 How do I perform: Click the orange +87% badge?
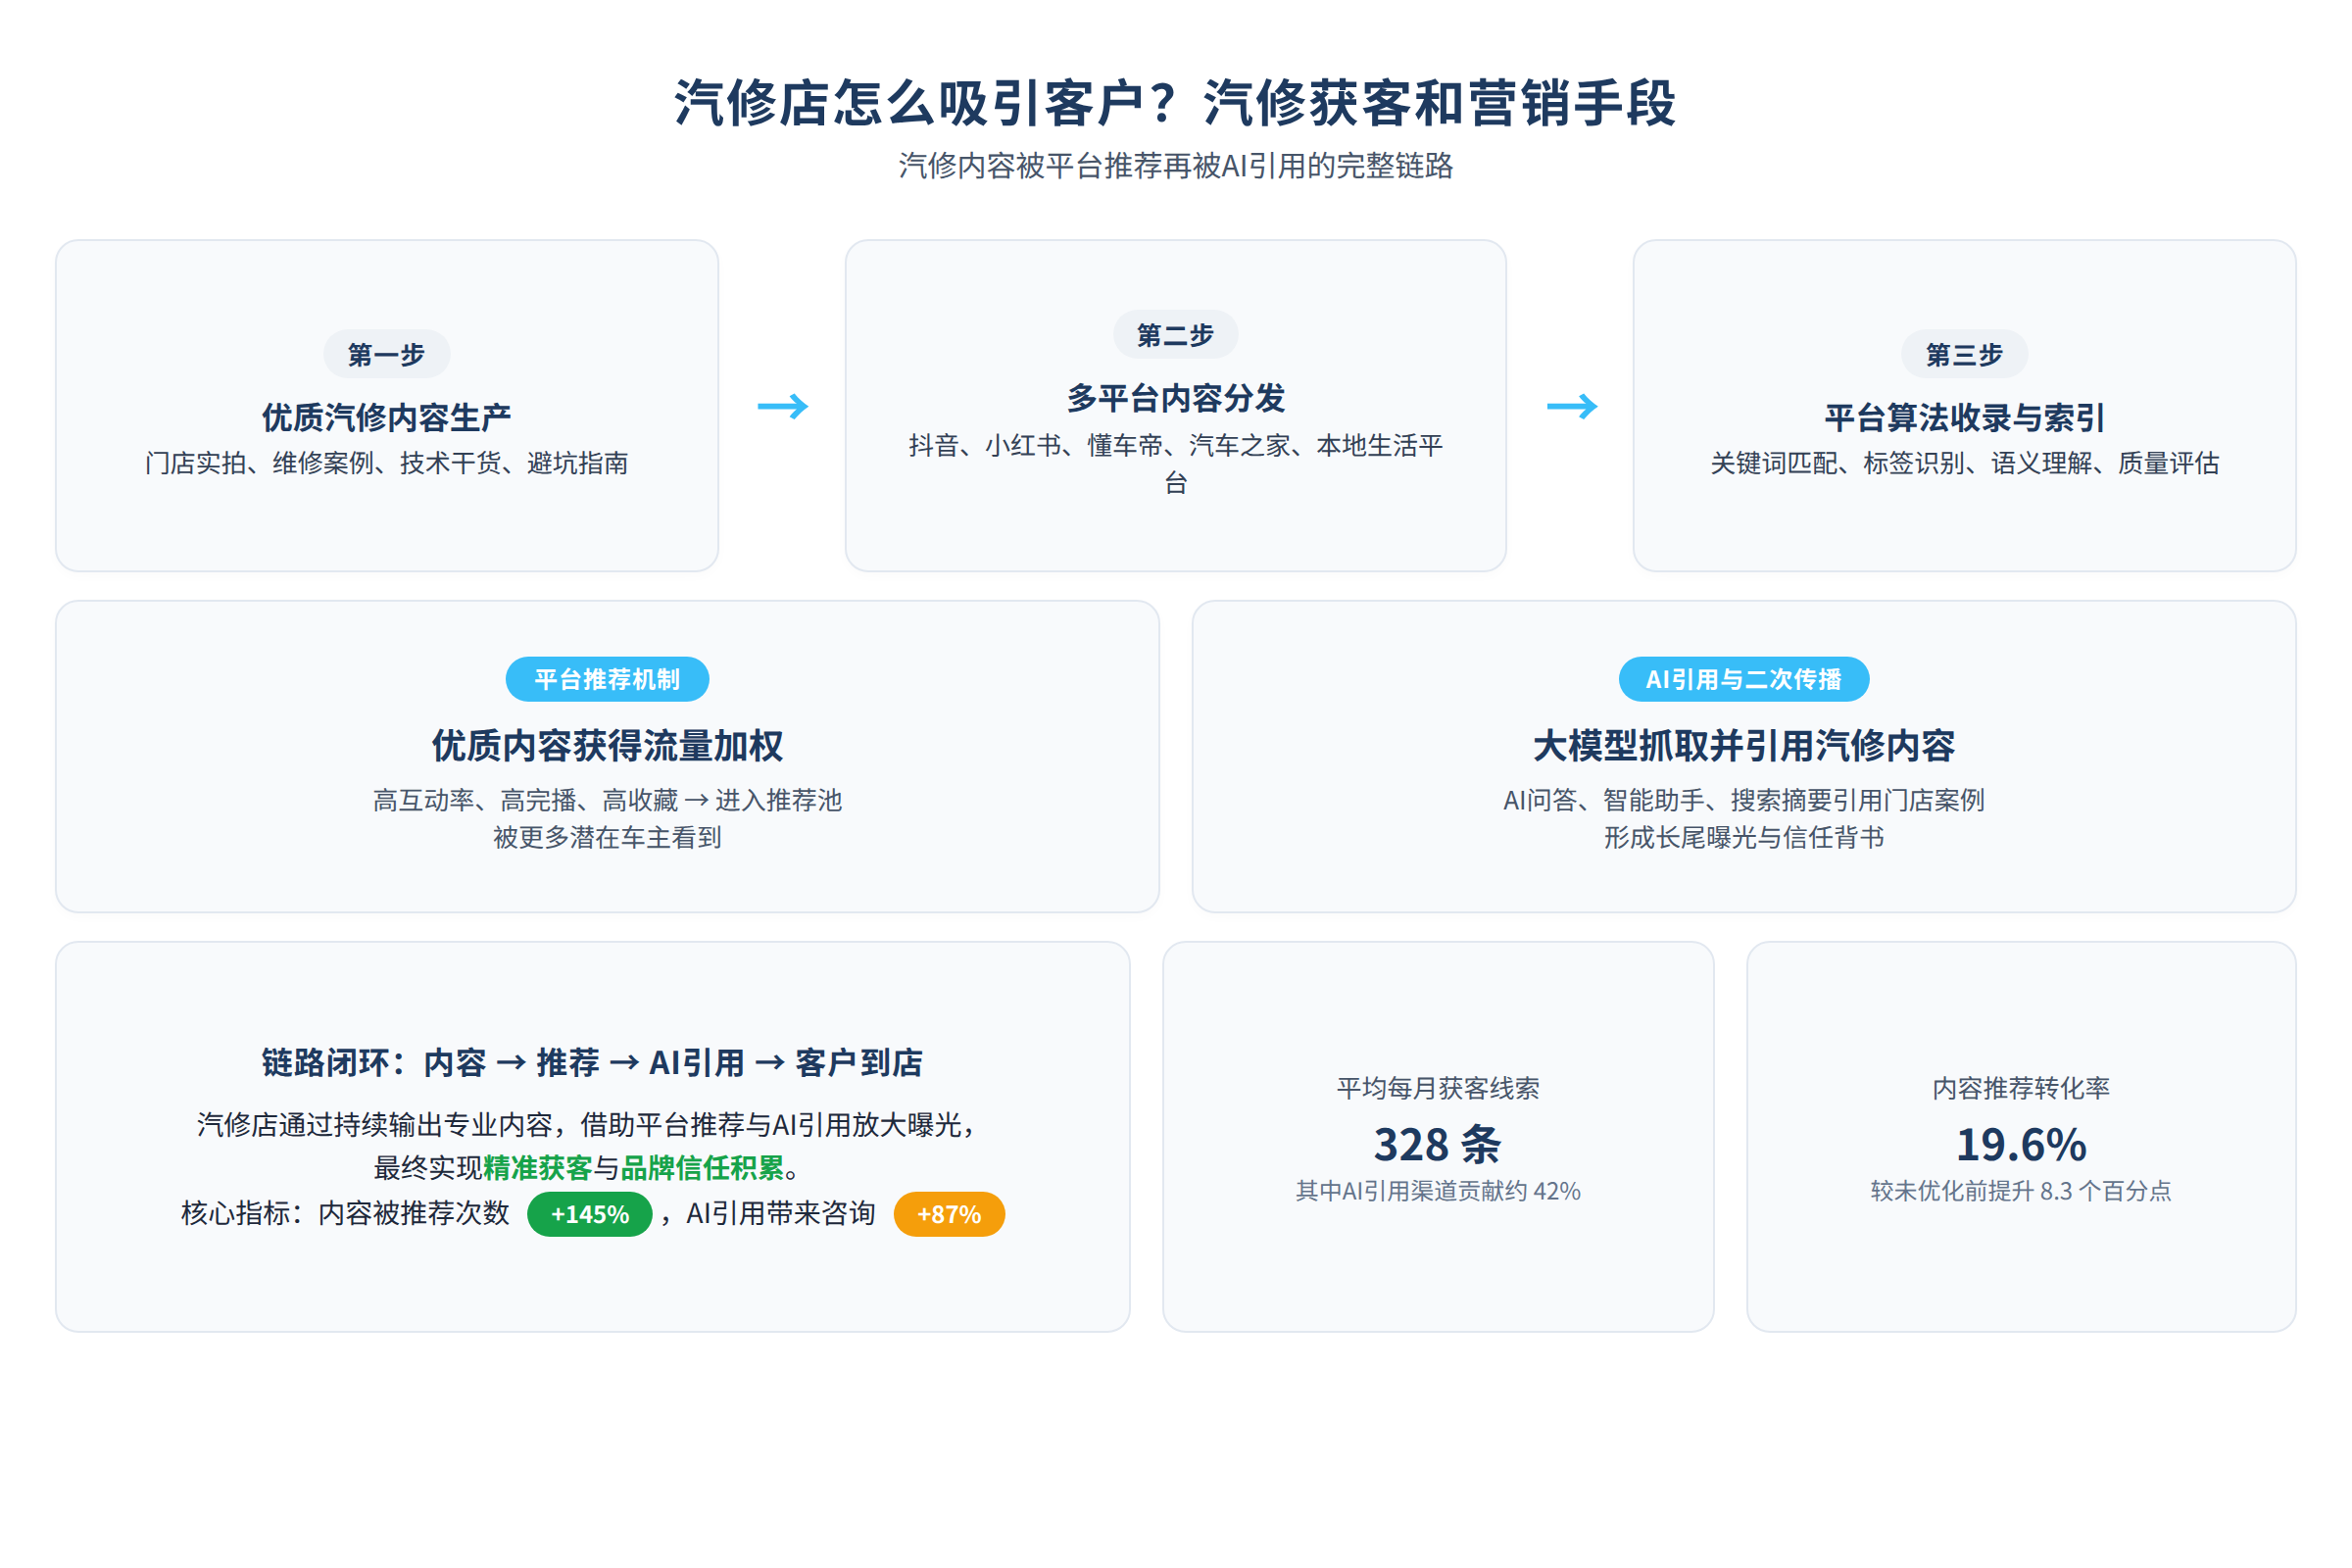point(949,1214)
